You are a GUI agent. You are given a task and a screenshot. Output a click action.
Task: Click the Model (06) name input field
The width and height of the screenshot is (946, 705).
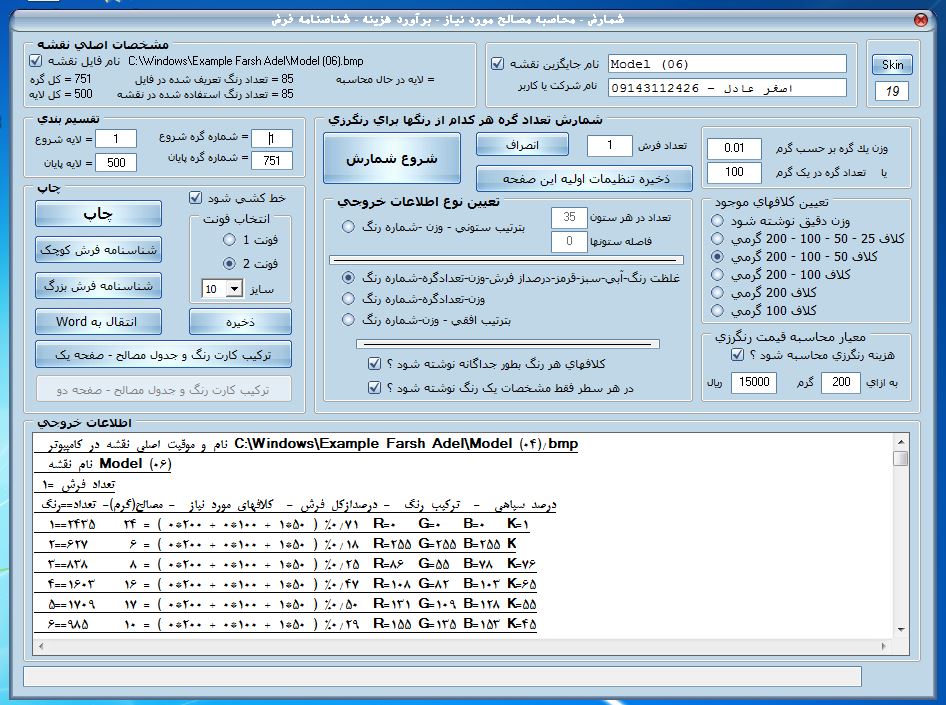[x=726, y=64]
